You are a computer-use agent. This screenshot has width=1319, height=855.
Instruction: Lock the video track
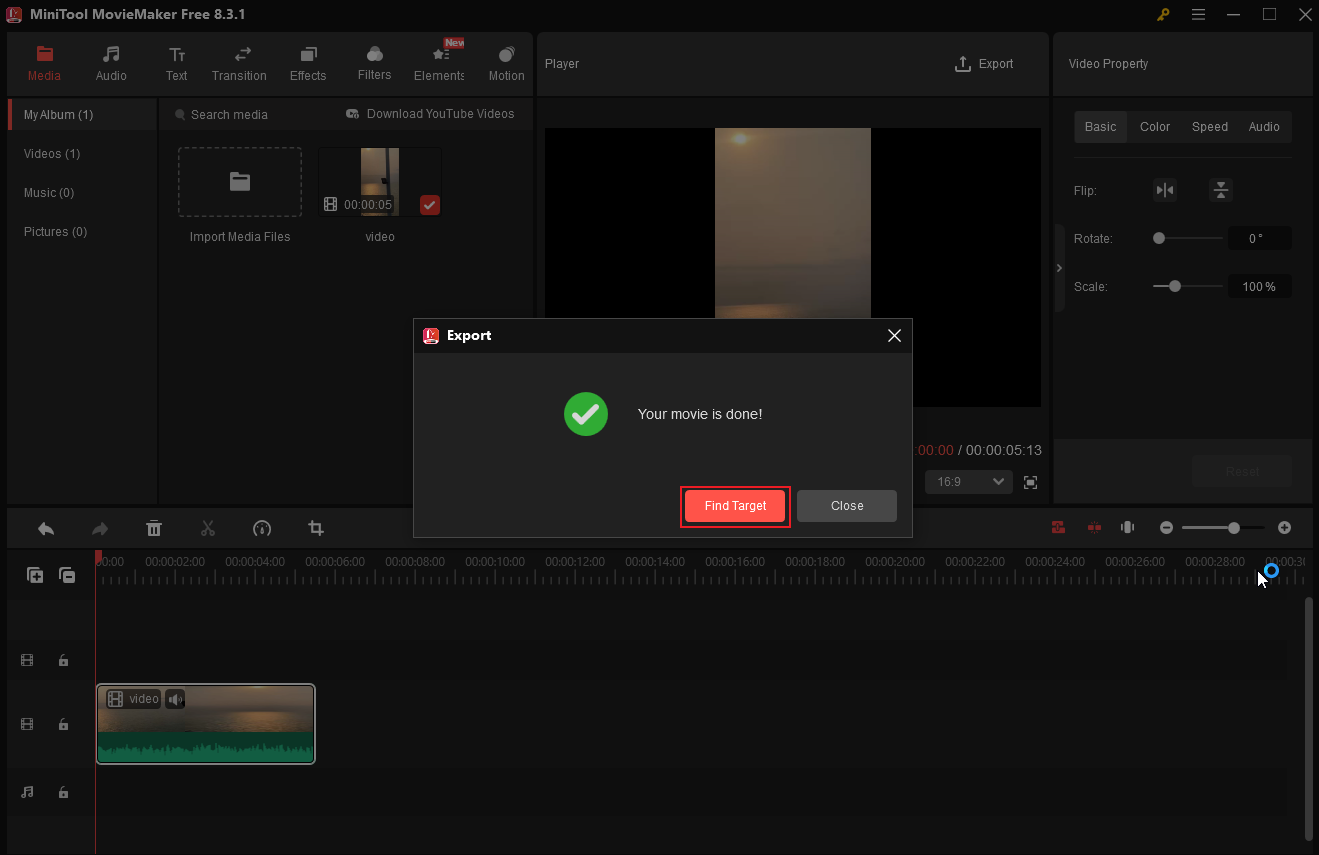click(63, 723)
